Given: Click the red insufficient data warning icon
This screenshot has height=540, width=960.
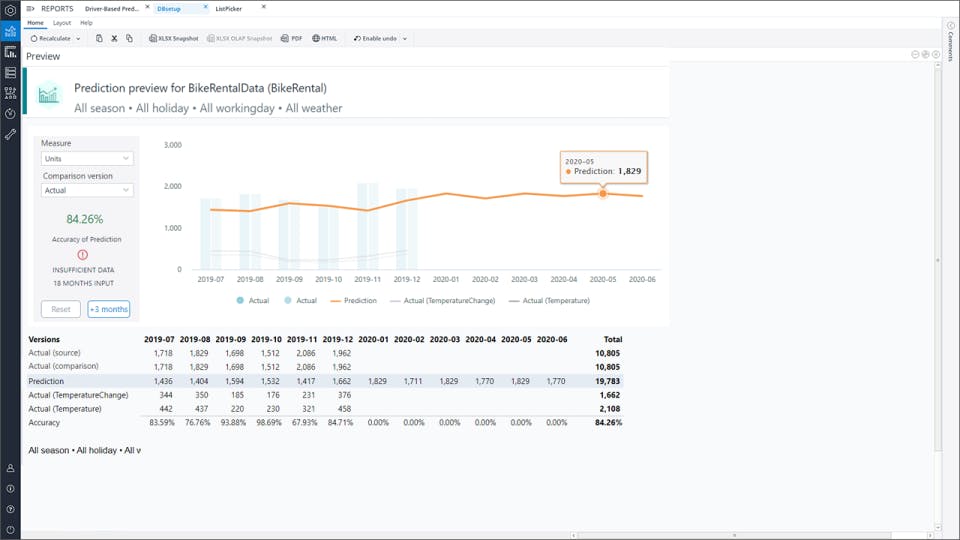Looking at the screenshot, I should 83,255.
